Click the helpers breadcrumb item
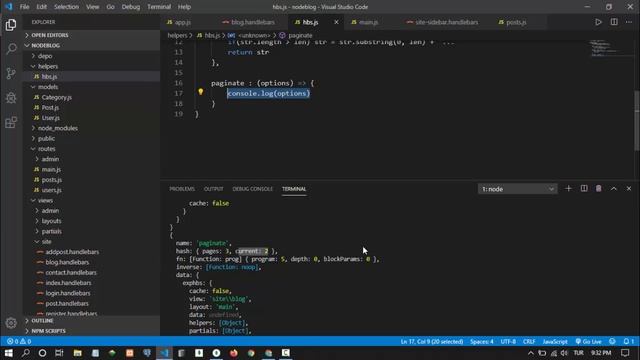 (177, 36)
